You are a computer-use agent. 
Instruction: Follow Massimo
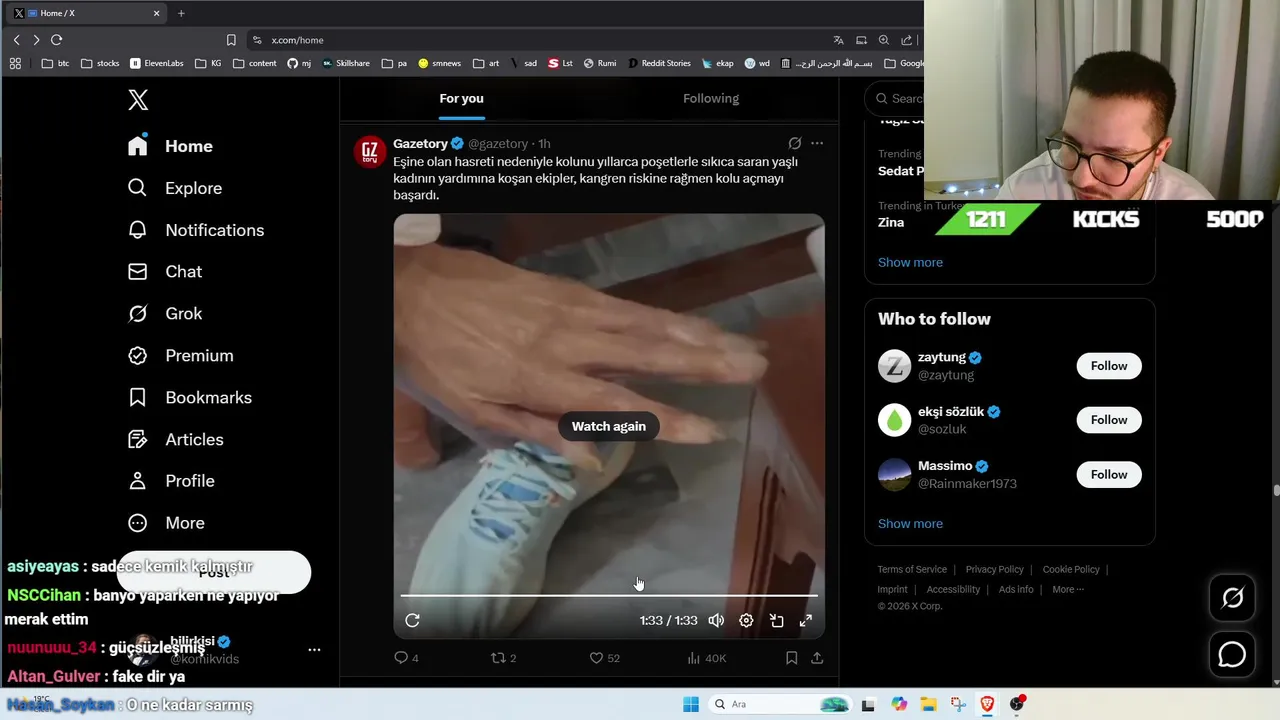(1109, 475)
